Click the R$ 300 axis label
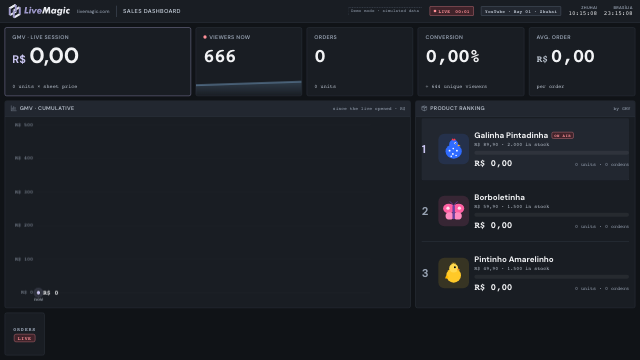This screenshot has width=640, height=360. 24,192
